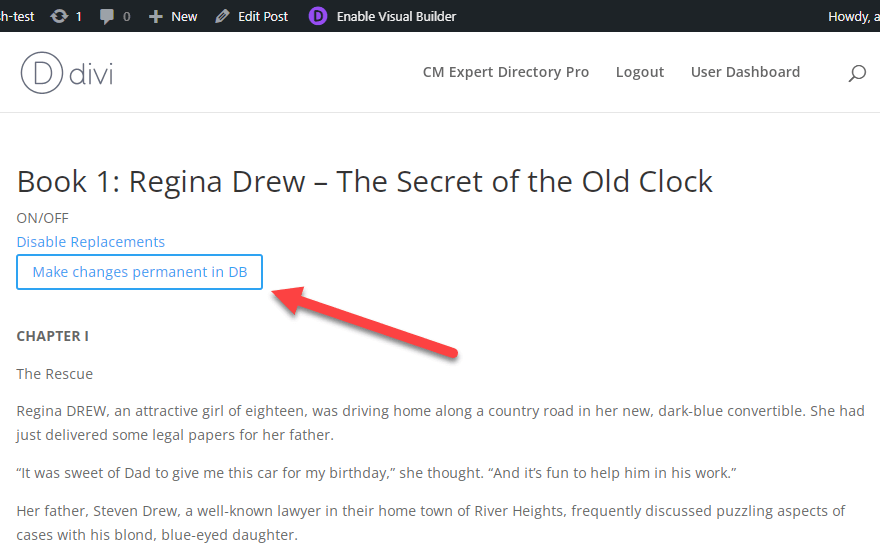This screenshot has height=550, width=880.
Task: Open the comments bubble icon
Action: [x=106, y=16]
